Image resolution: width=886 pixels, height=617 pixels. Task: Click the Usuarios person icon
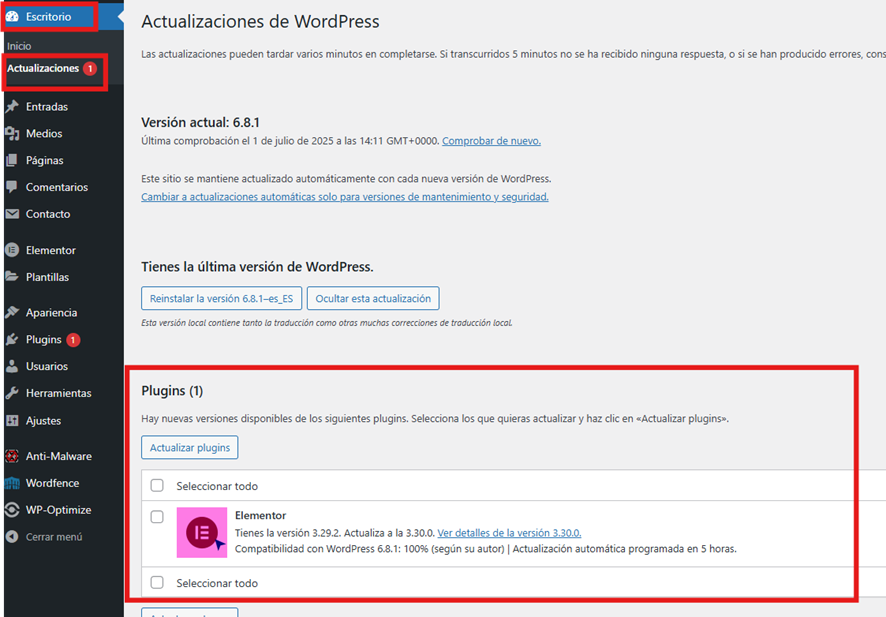(12, 366)
